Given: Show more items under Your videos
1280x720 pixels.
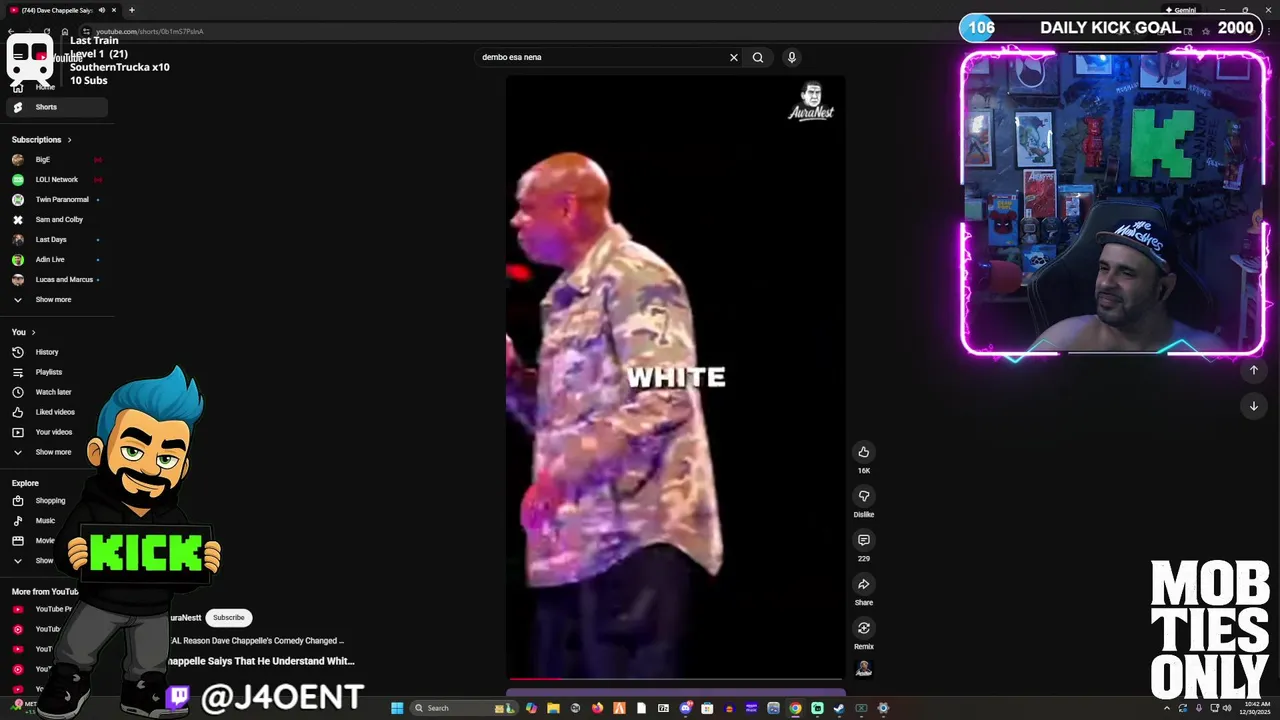Looking at the screenshot, I should pyautogui.click(x=53, y=452).
